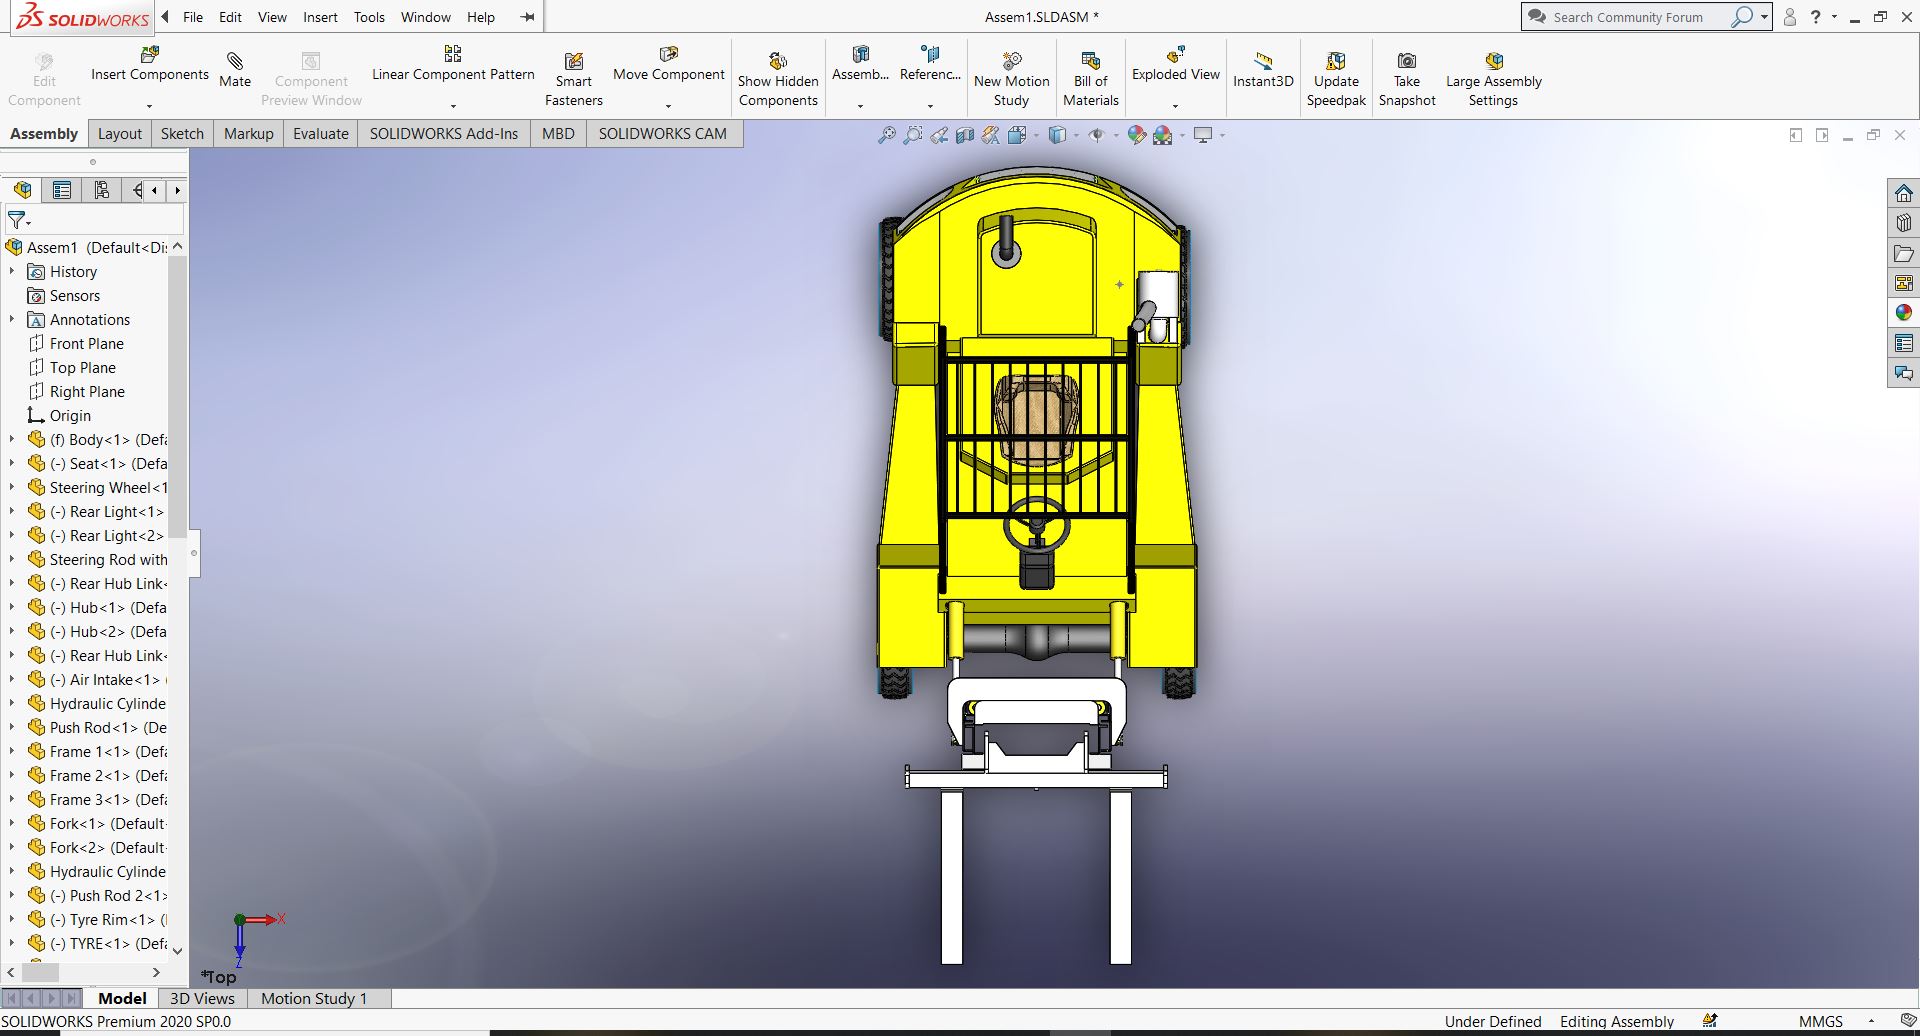Switch to Motion Study 1 tab
Image resolution: width=1920 pixels, height=1036 pixels.
coord(313,998)
